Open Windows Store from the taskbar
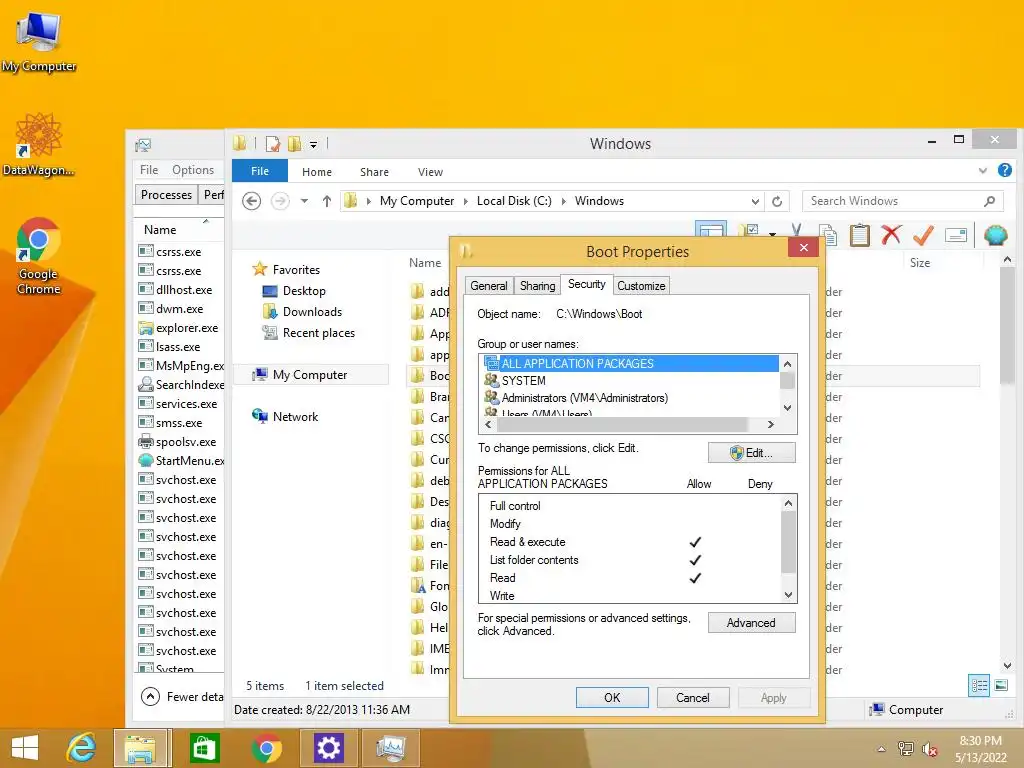This screenshot has height=768, width=1024. (x=204, y=748)
